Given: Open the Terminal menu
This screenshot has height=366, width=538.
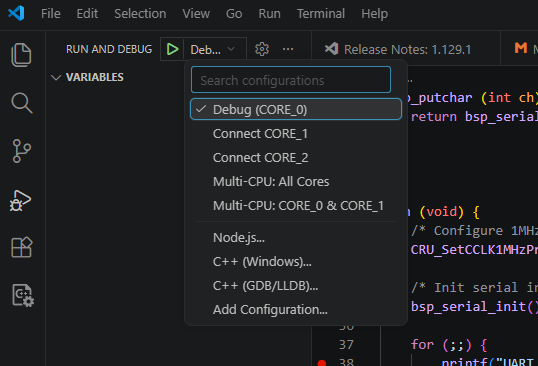Looking at the screenshot, I should [x=321, y=14].
